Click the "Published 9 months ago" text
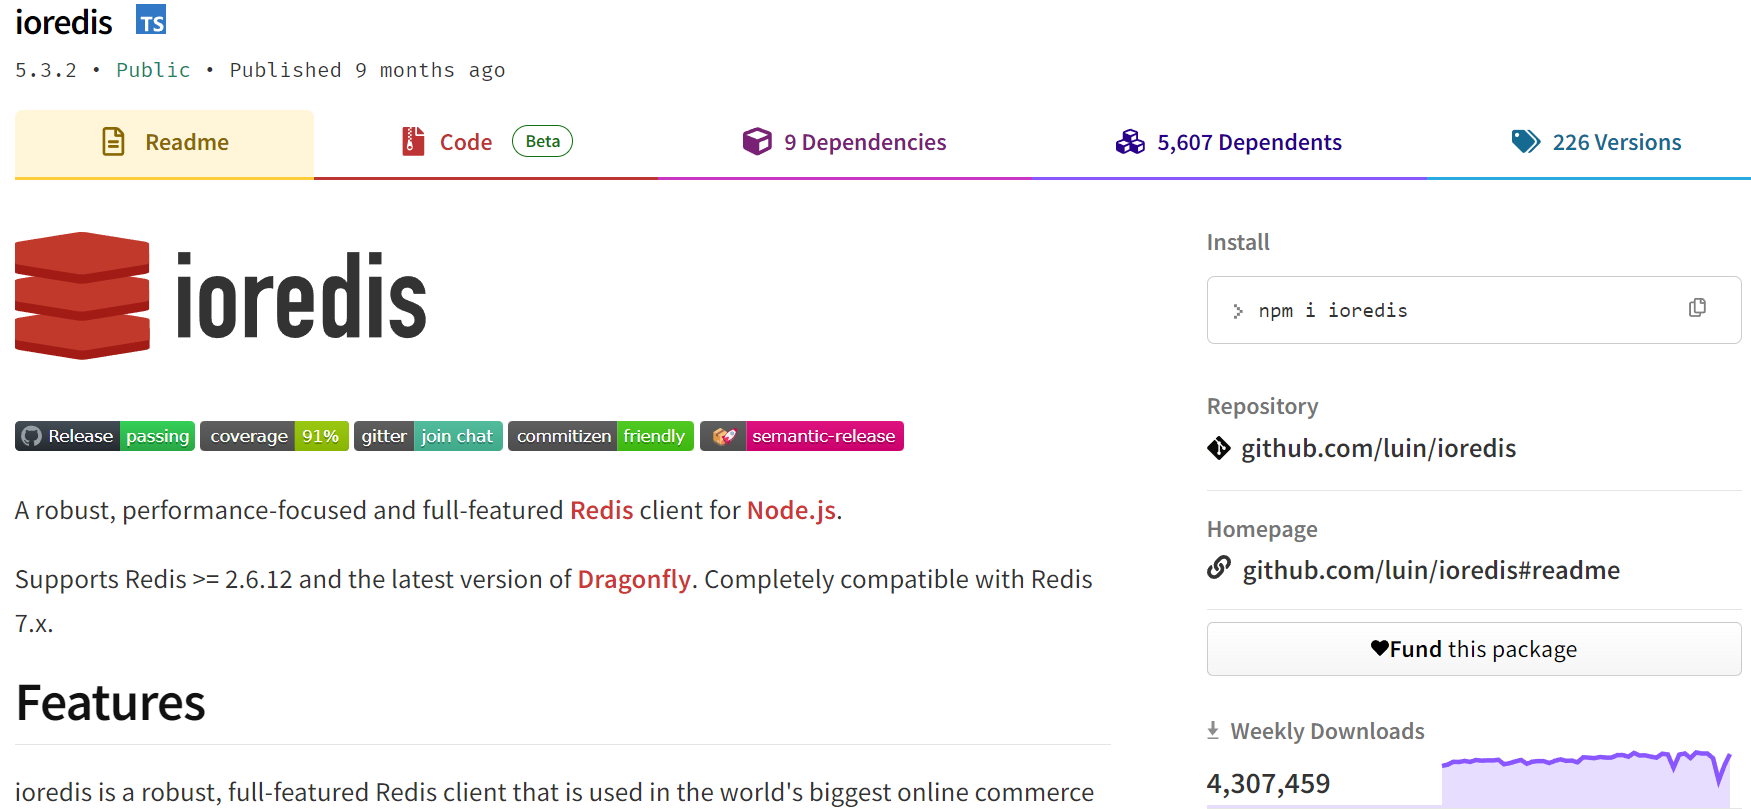The image size is (1751, 809). coord(367,70)
